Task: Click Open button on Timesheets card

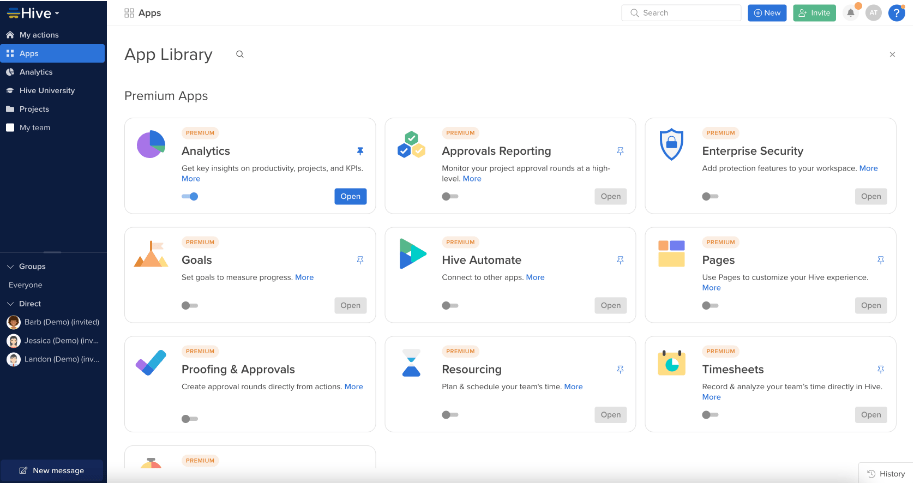Action: [871, 414]
